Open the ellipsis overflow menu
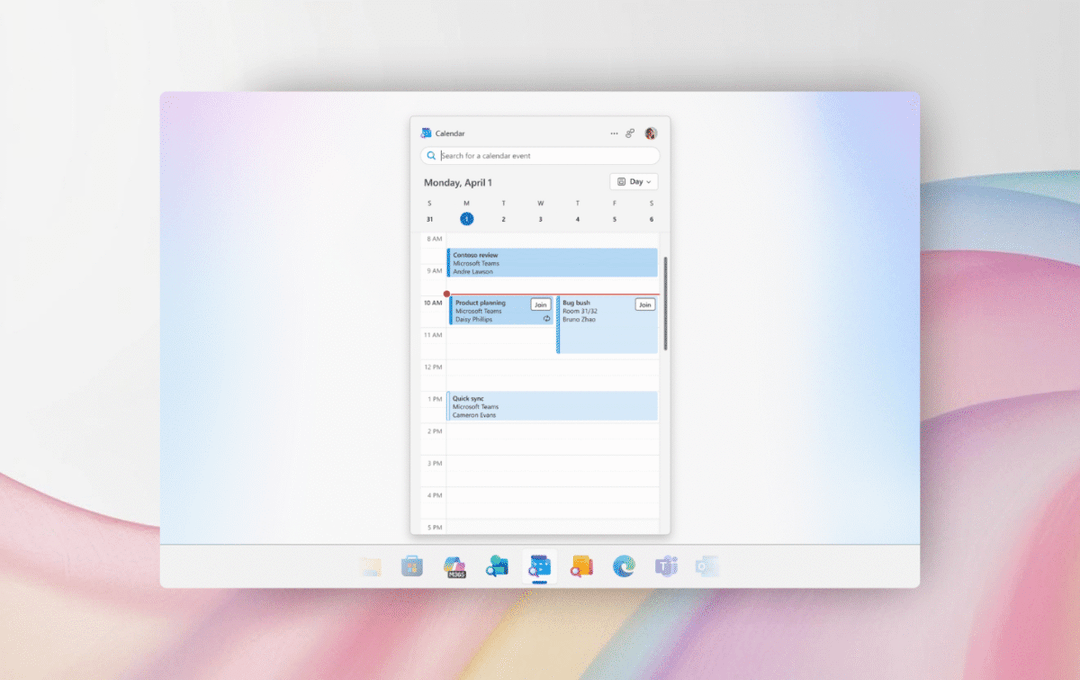The height and width of the screenshot is (680, 1080). 613,133
